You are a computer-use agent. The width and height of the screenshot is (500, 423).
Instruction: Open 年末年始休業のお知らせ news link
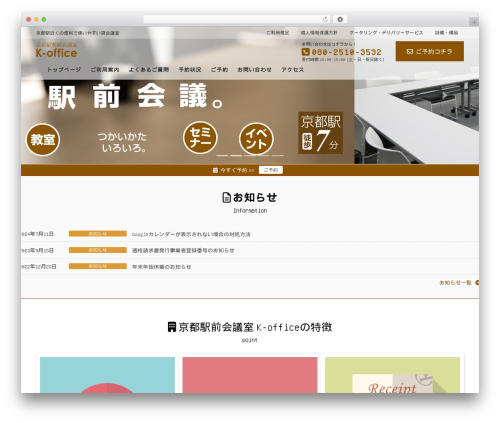[162, 267]
